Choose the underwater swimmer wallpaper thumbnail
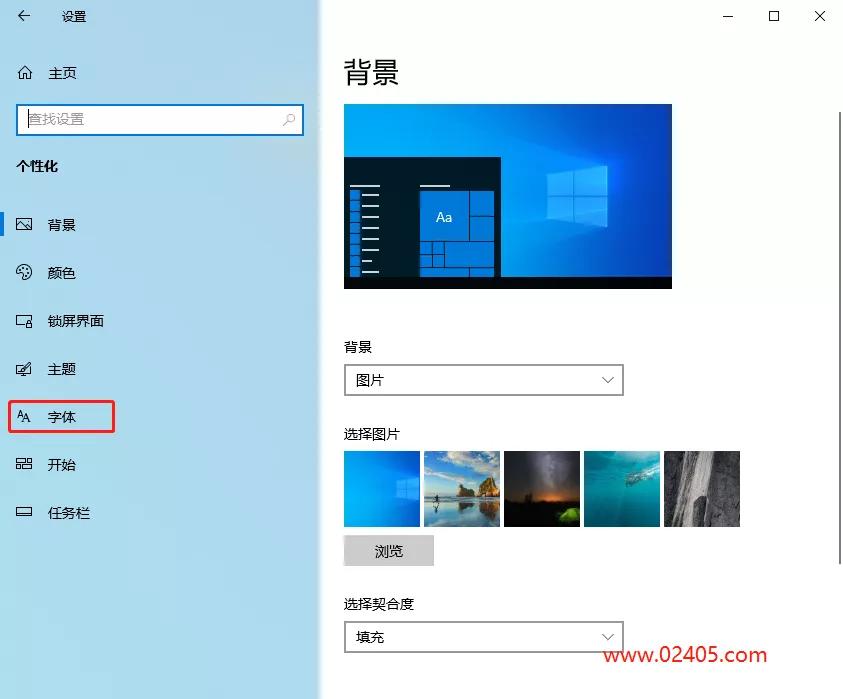843x699 pixels. (x=622, y=489)
